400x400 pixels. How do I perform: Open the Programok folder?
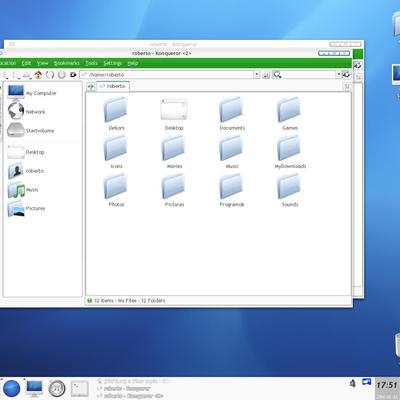point(232,190)
